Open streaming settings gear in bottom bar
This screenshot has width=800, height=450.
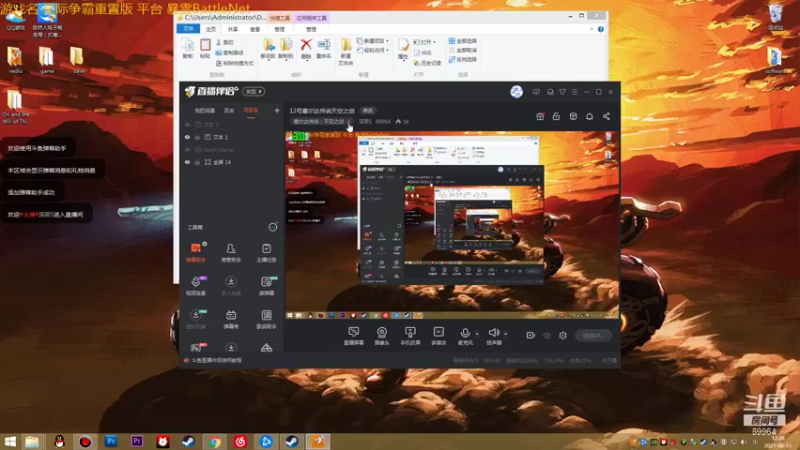click(563, 335)
